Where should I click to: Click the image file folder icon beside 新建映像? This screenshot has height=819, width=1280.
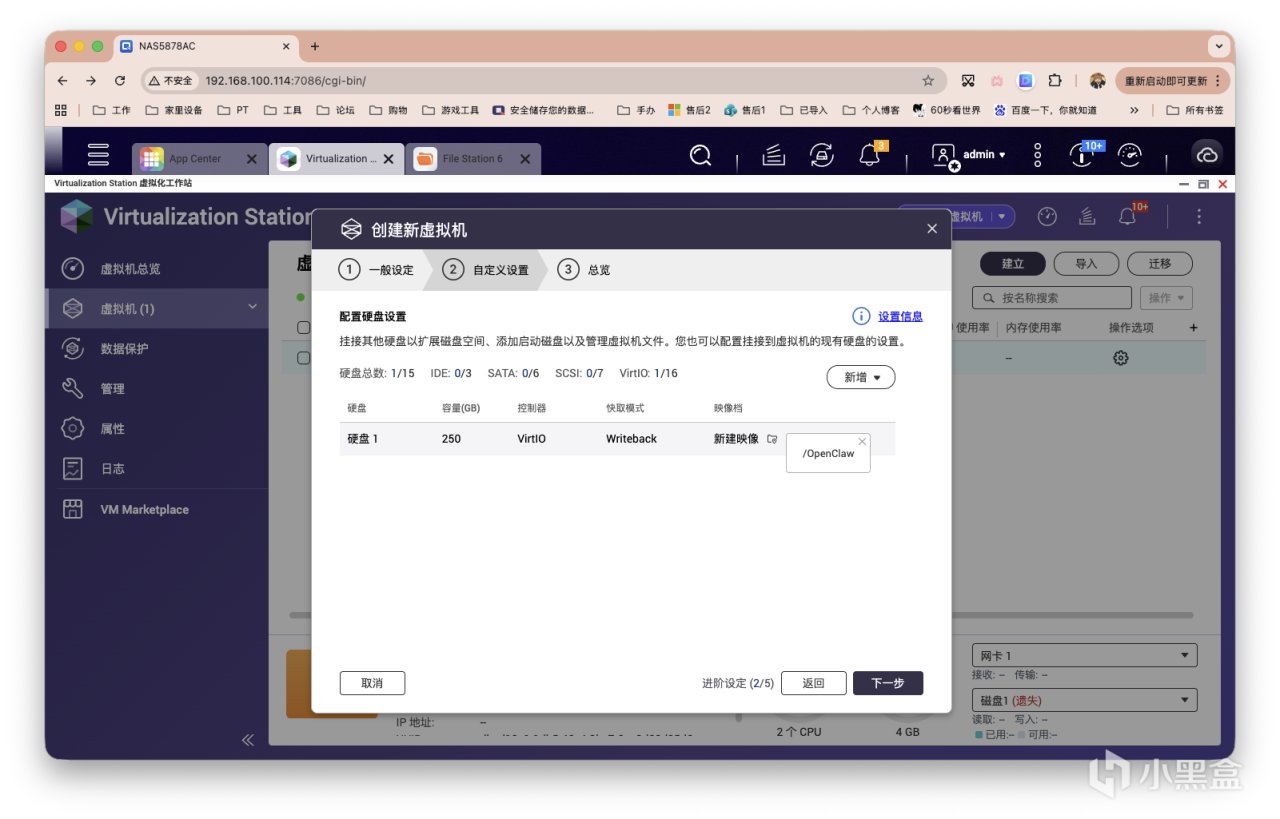772,439
